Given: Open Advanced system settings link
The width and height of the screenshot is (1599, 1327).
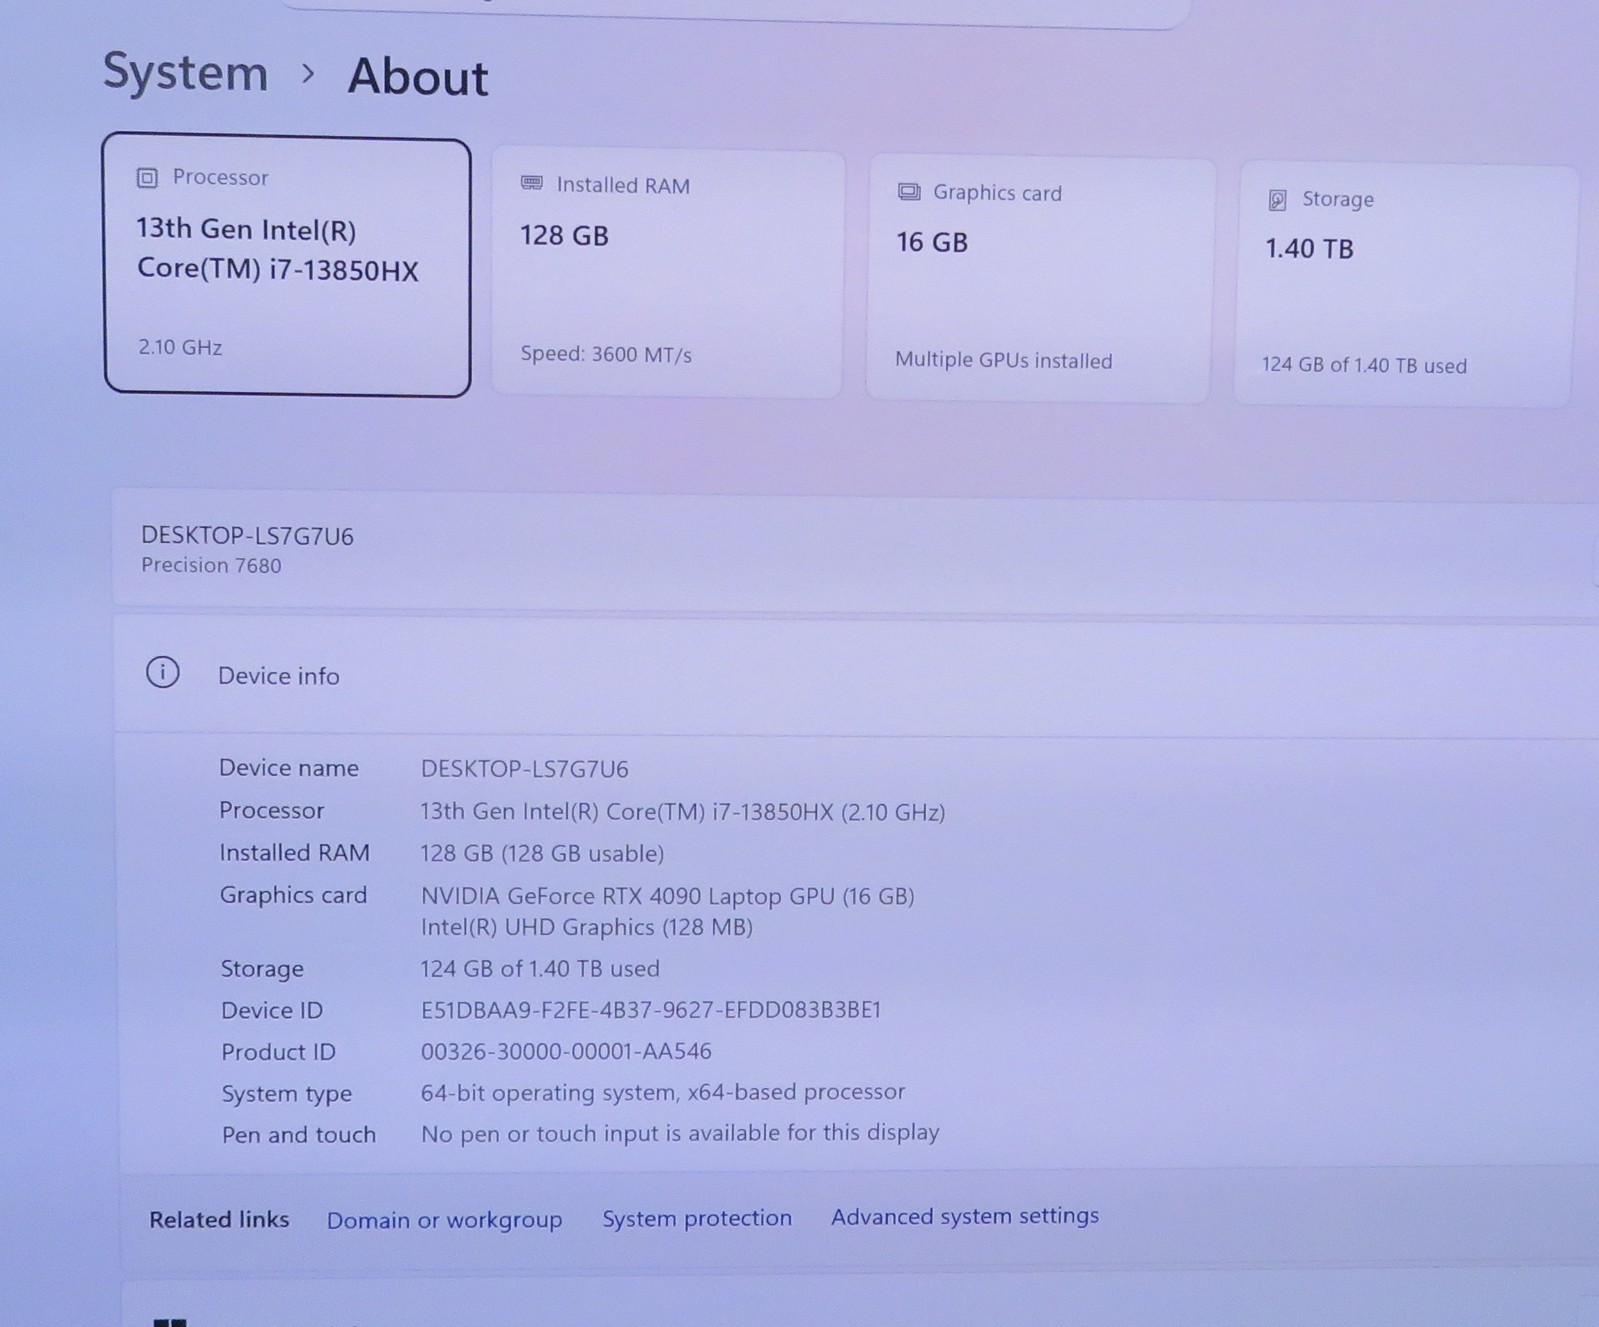Looking at the screenshot, I should point(965,1216).
